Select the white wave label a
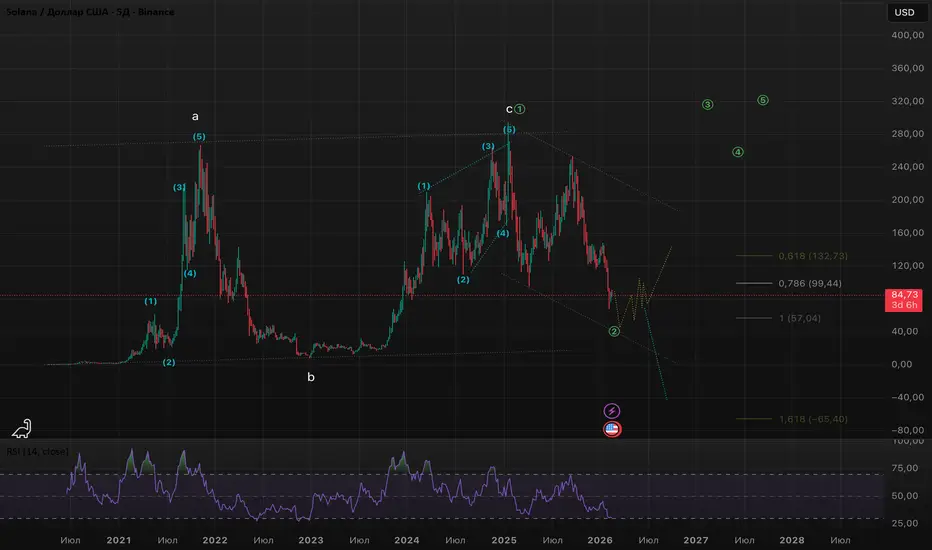The width and height of the screenshot is (932, 550). (x=195, y=117)
